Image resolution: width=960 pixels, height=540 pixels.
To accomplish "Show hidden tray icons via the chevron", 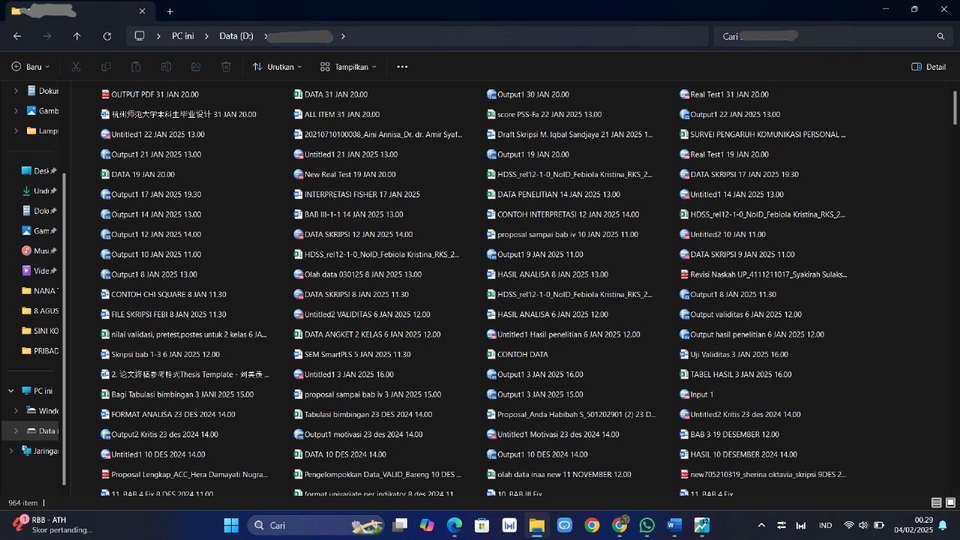I will (x=761, y=525).
